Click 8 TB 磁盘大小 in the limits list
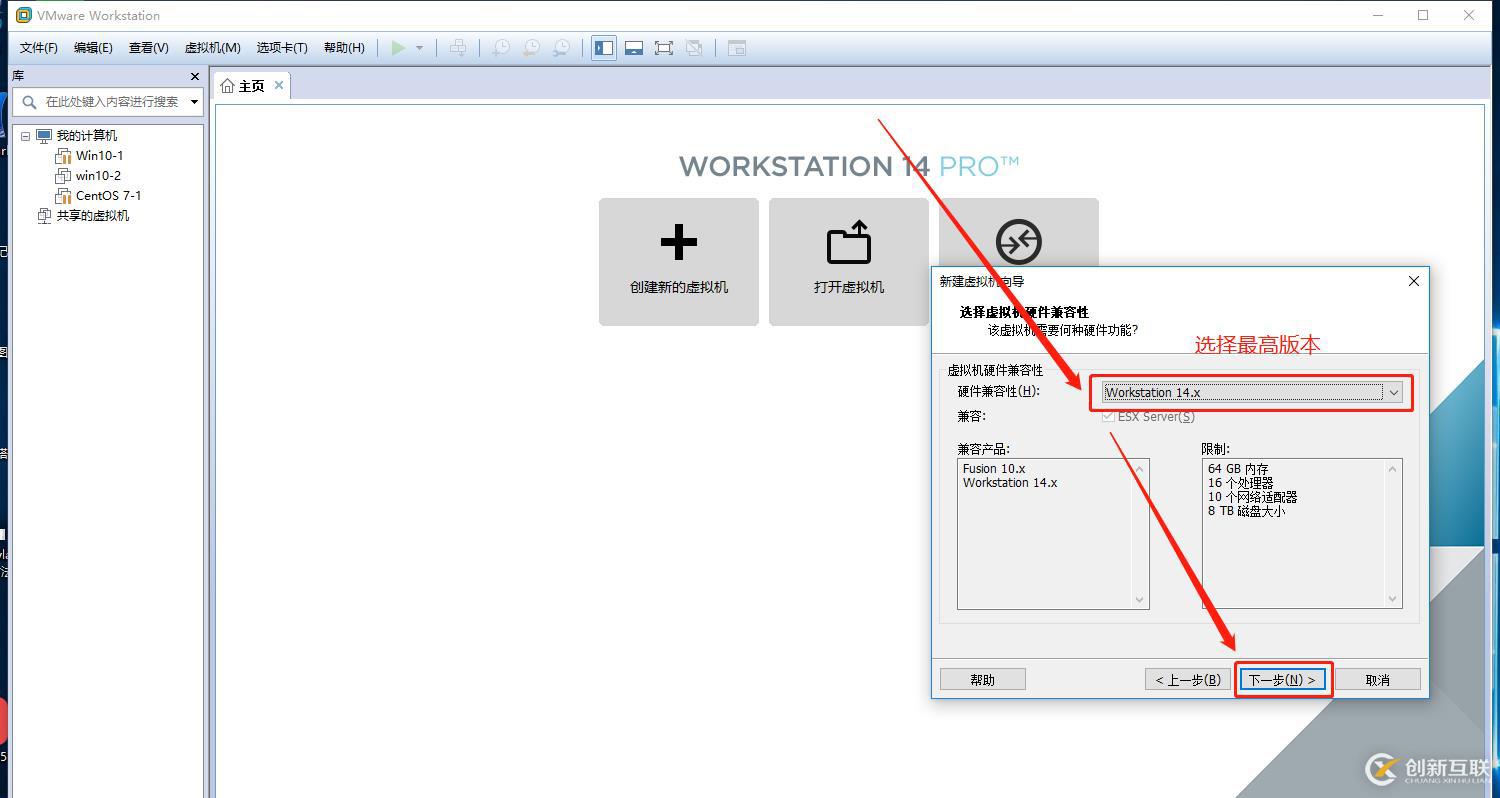 coord(1246,510)
